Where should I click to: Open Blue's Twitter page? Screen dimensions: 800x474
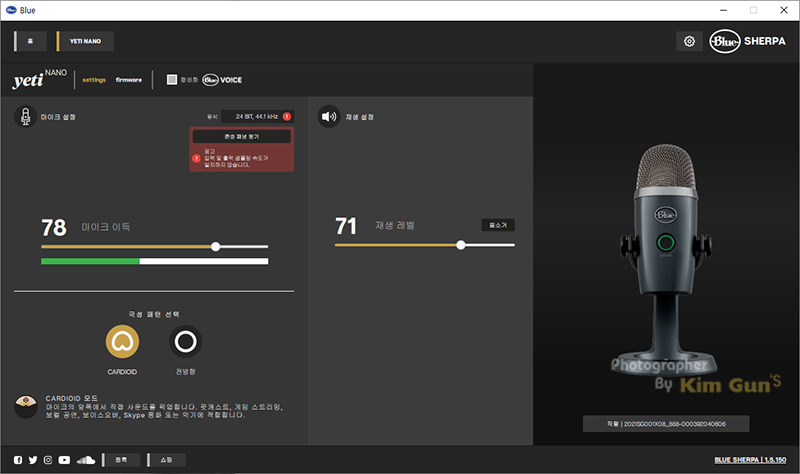coord(33,460)
